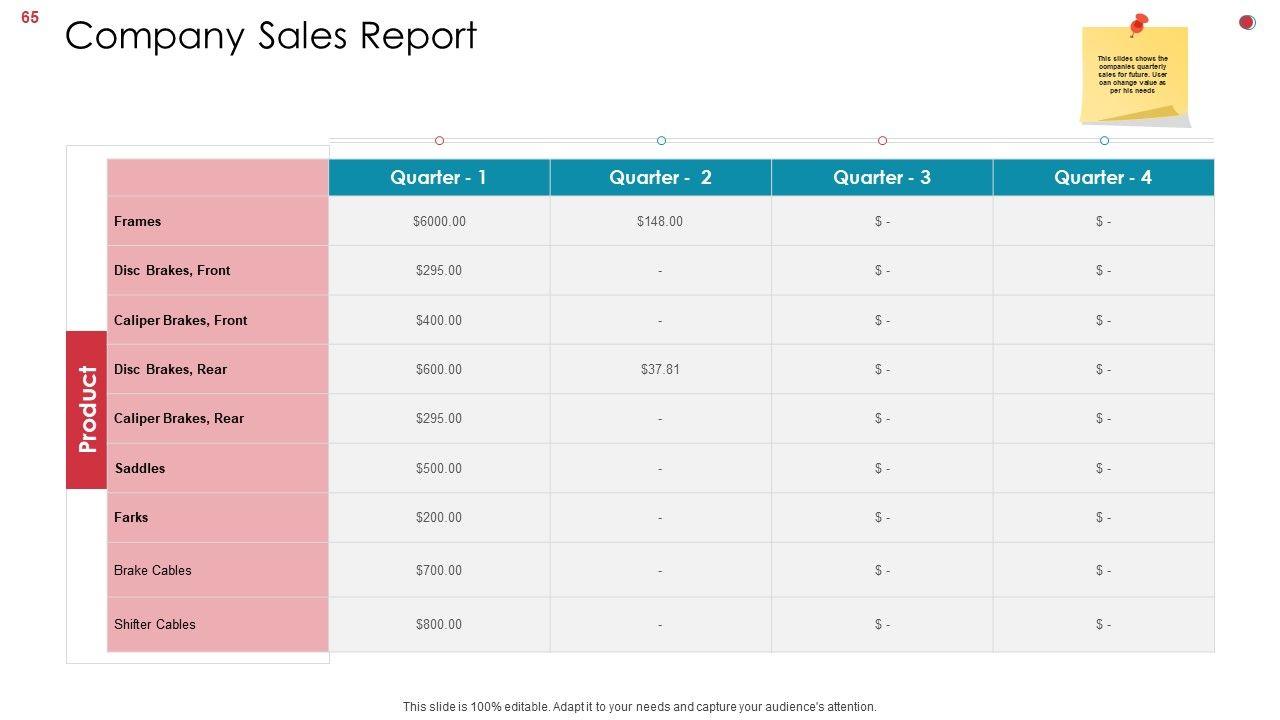The image size is (1280, 720).
Task: Click the Quarter - 4 column header
Action: tap(1103, 178)
